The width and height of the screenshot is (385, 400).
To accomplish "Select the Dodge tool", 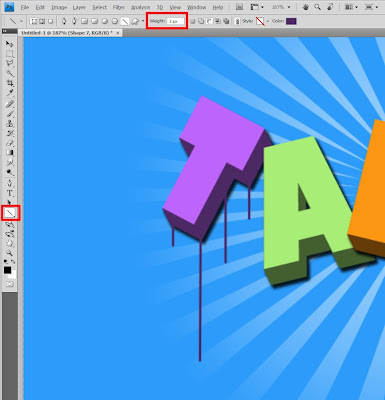I will point(10,172).
